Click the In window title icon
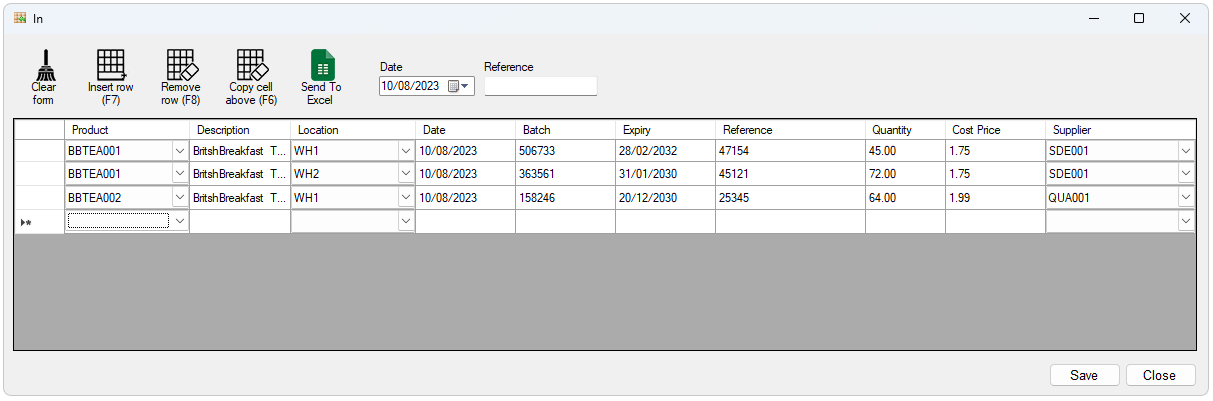Viewport: 1213px width, 401px height. [20, 18]
